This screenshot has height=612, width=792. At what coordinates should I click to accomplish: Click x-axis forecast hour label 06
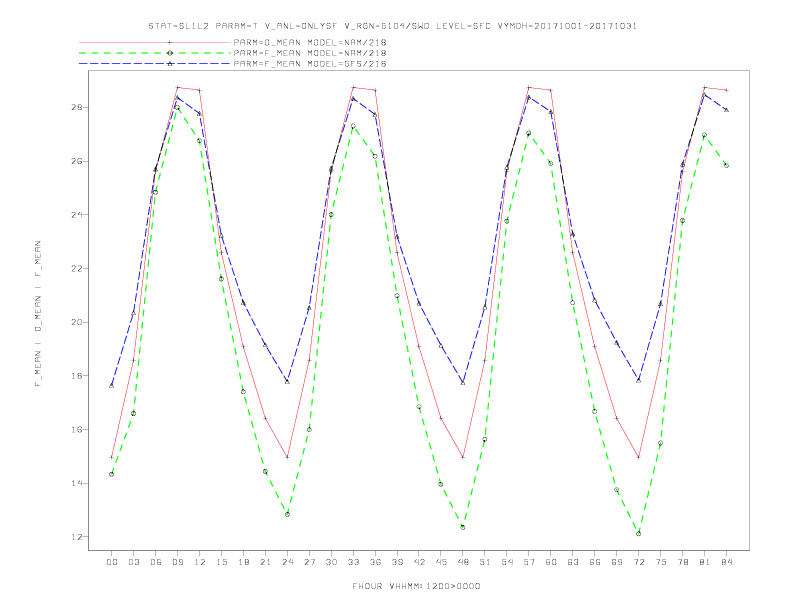click(x=156, y=562)
